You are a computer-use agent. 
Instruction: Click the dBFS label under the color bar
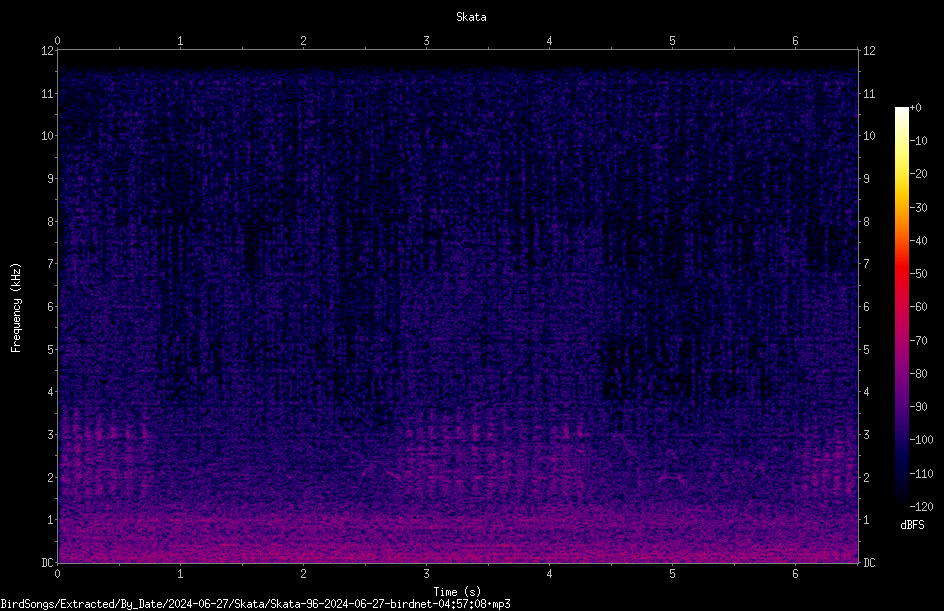912,525
